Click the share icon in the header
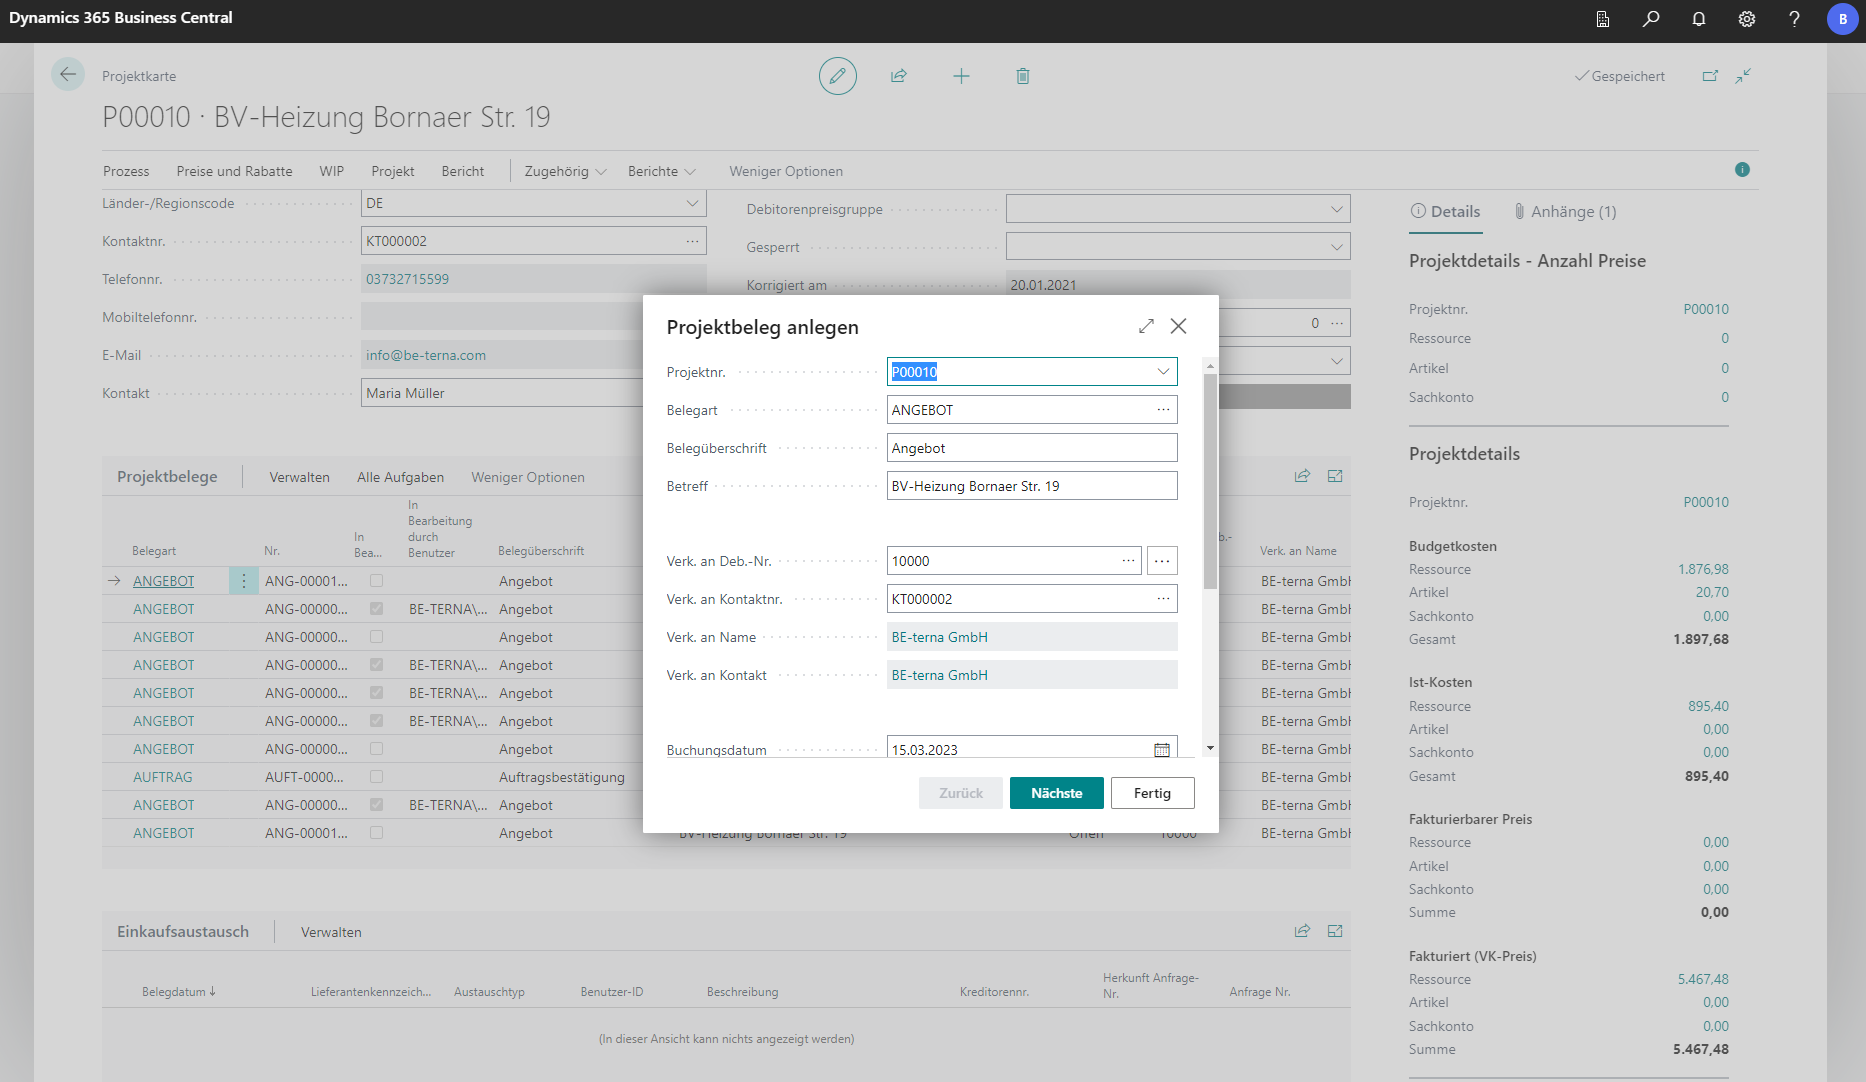 click(899, 76)
